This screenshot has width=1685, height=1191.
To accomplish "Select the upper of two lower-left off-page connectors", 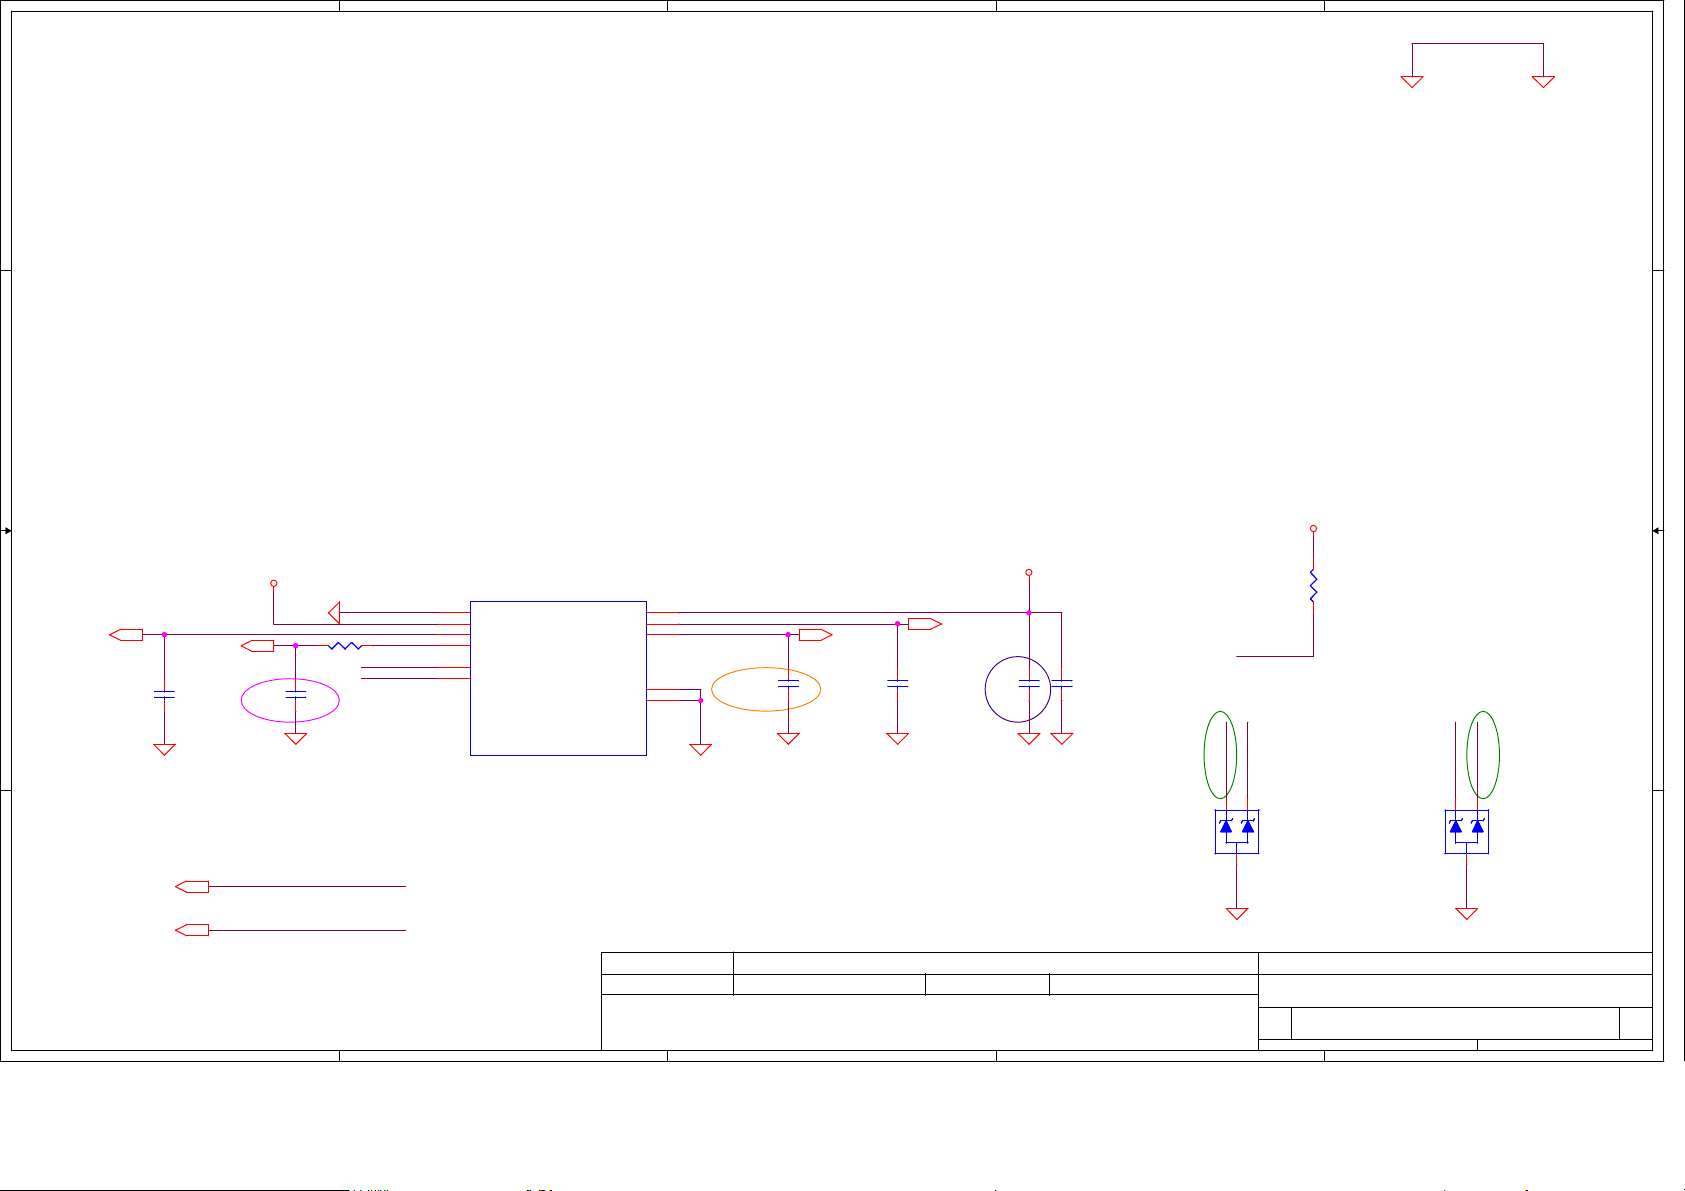I will (x=192, y=887).
